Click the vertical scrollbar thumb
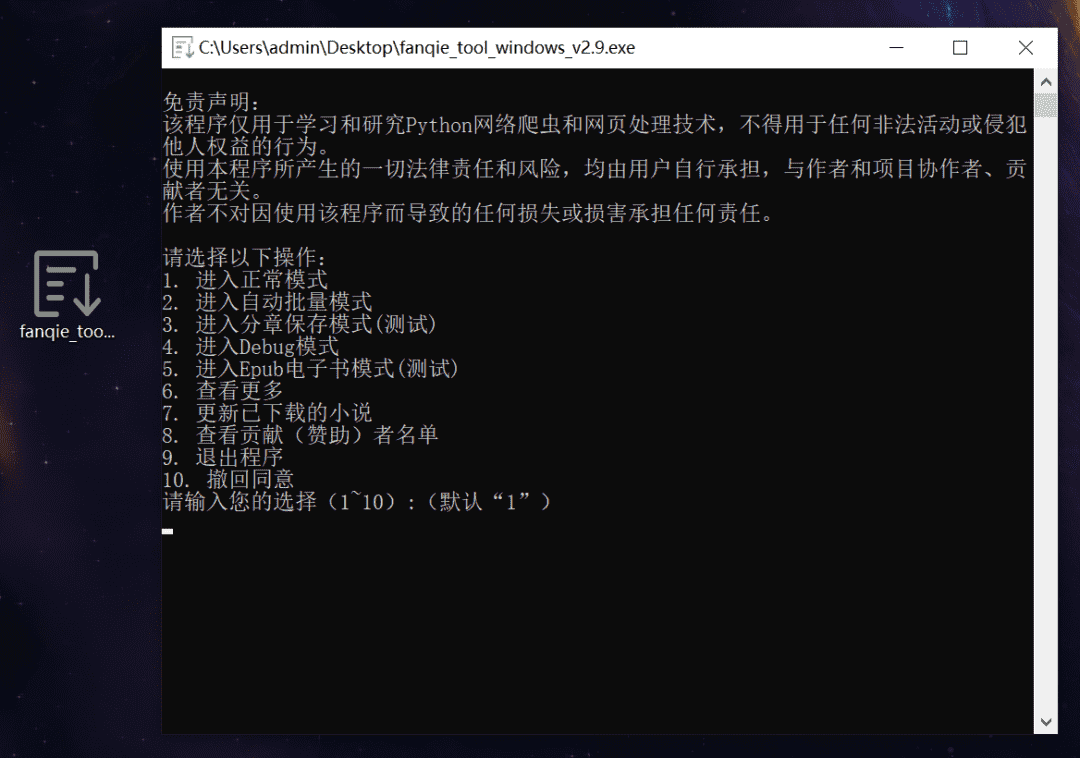This screenshot has width=1080, height=758. coord(1045,105)
